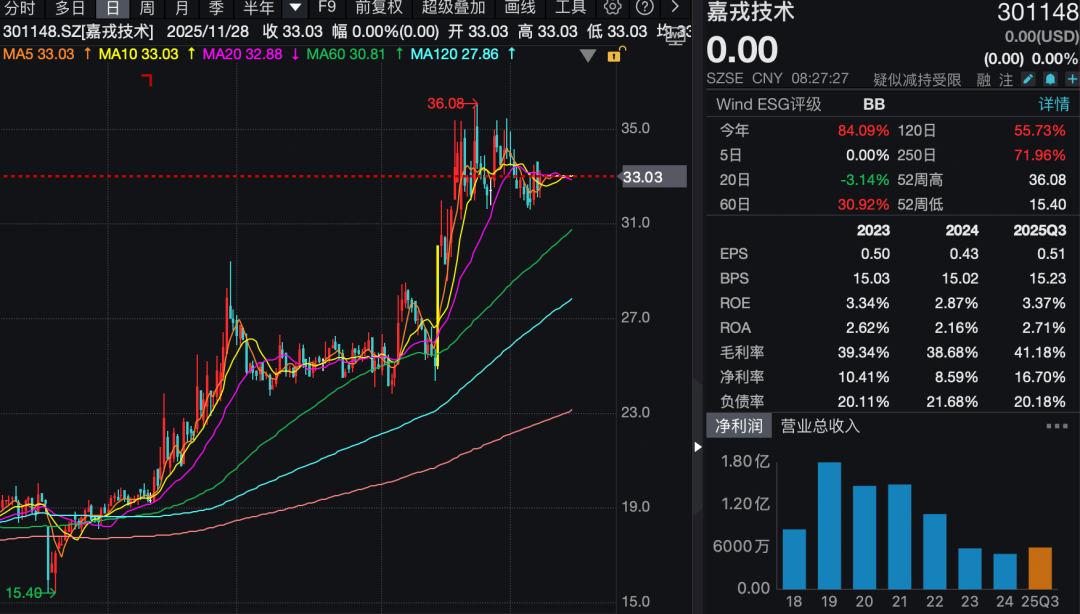Open the period dropdown arrow after 半年

pos(295,7)
